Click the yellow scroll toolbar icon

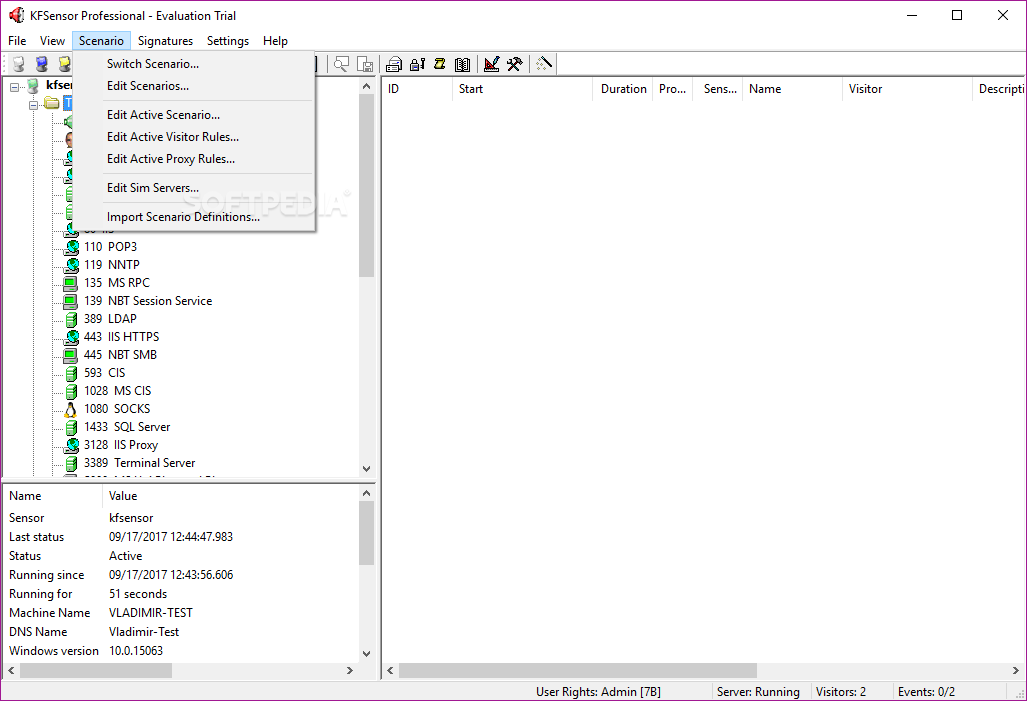click(x=439, y=64)
